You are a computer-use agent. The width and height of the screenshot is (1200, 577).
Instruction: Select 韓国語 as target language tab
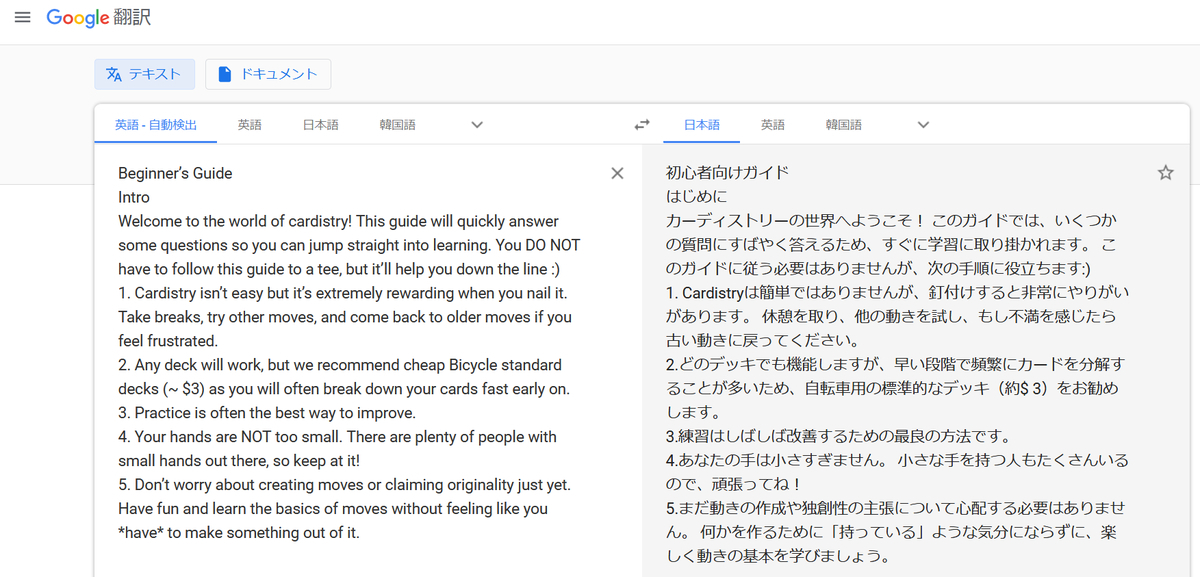(x=843, y=125)
